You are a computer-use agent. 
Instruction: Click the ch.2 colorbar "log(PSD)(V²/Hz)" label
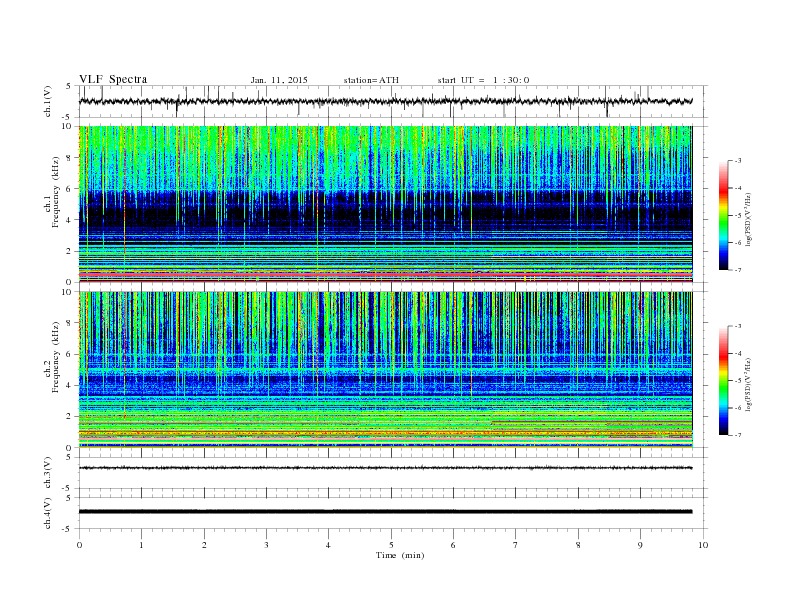point(748,384)
